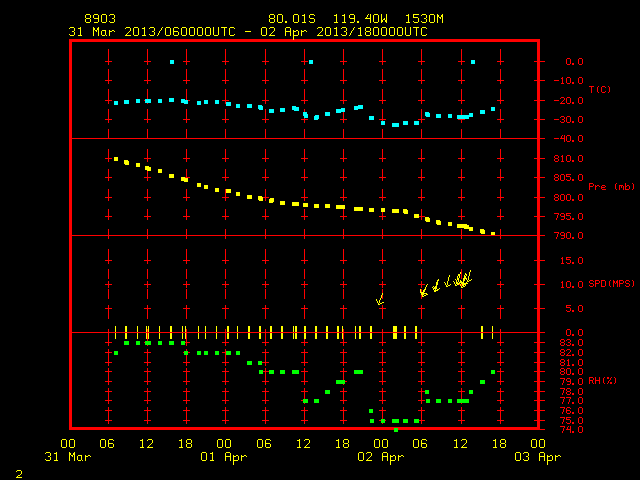Click the station ID 8903 text

(x=100, y=19)
